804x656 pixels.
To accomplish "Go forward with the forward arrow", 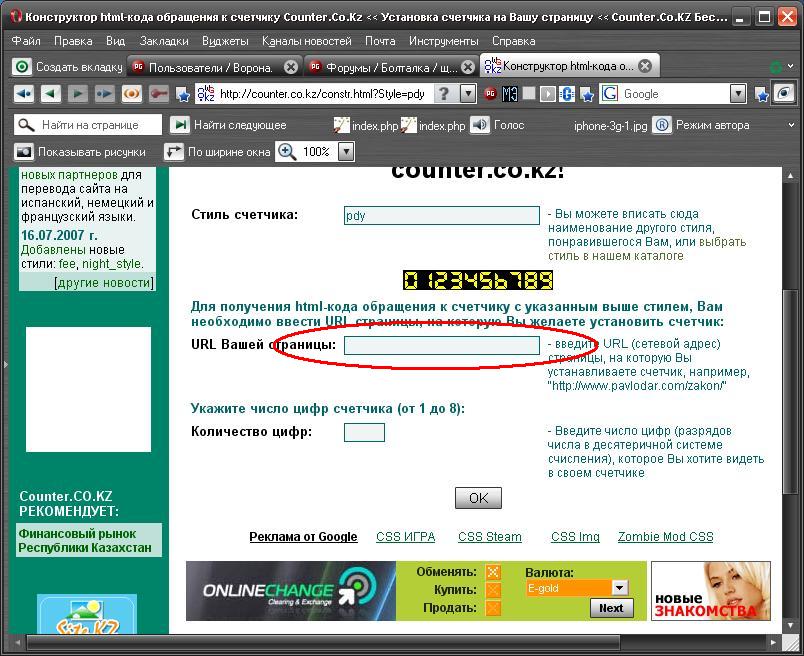I will [x=77, y=94].
